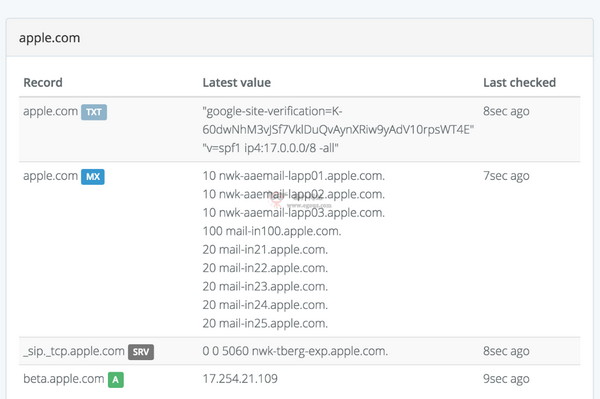Click the Latest value column header
Image resolution: width=600 pixels, height=399 pixels.
[236, 83]
